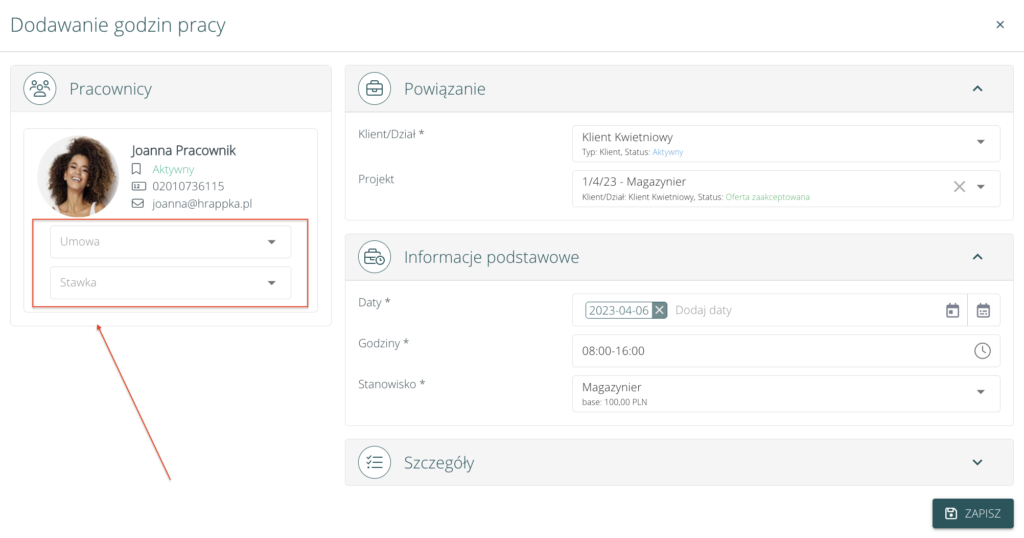Image resolution: width=1024 pixels, height=538 pixels.
Task: Remove the 2023-04-06 date chip
Action: [x=659, y=310]
